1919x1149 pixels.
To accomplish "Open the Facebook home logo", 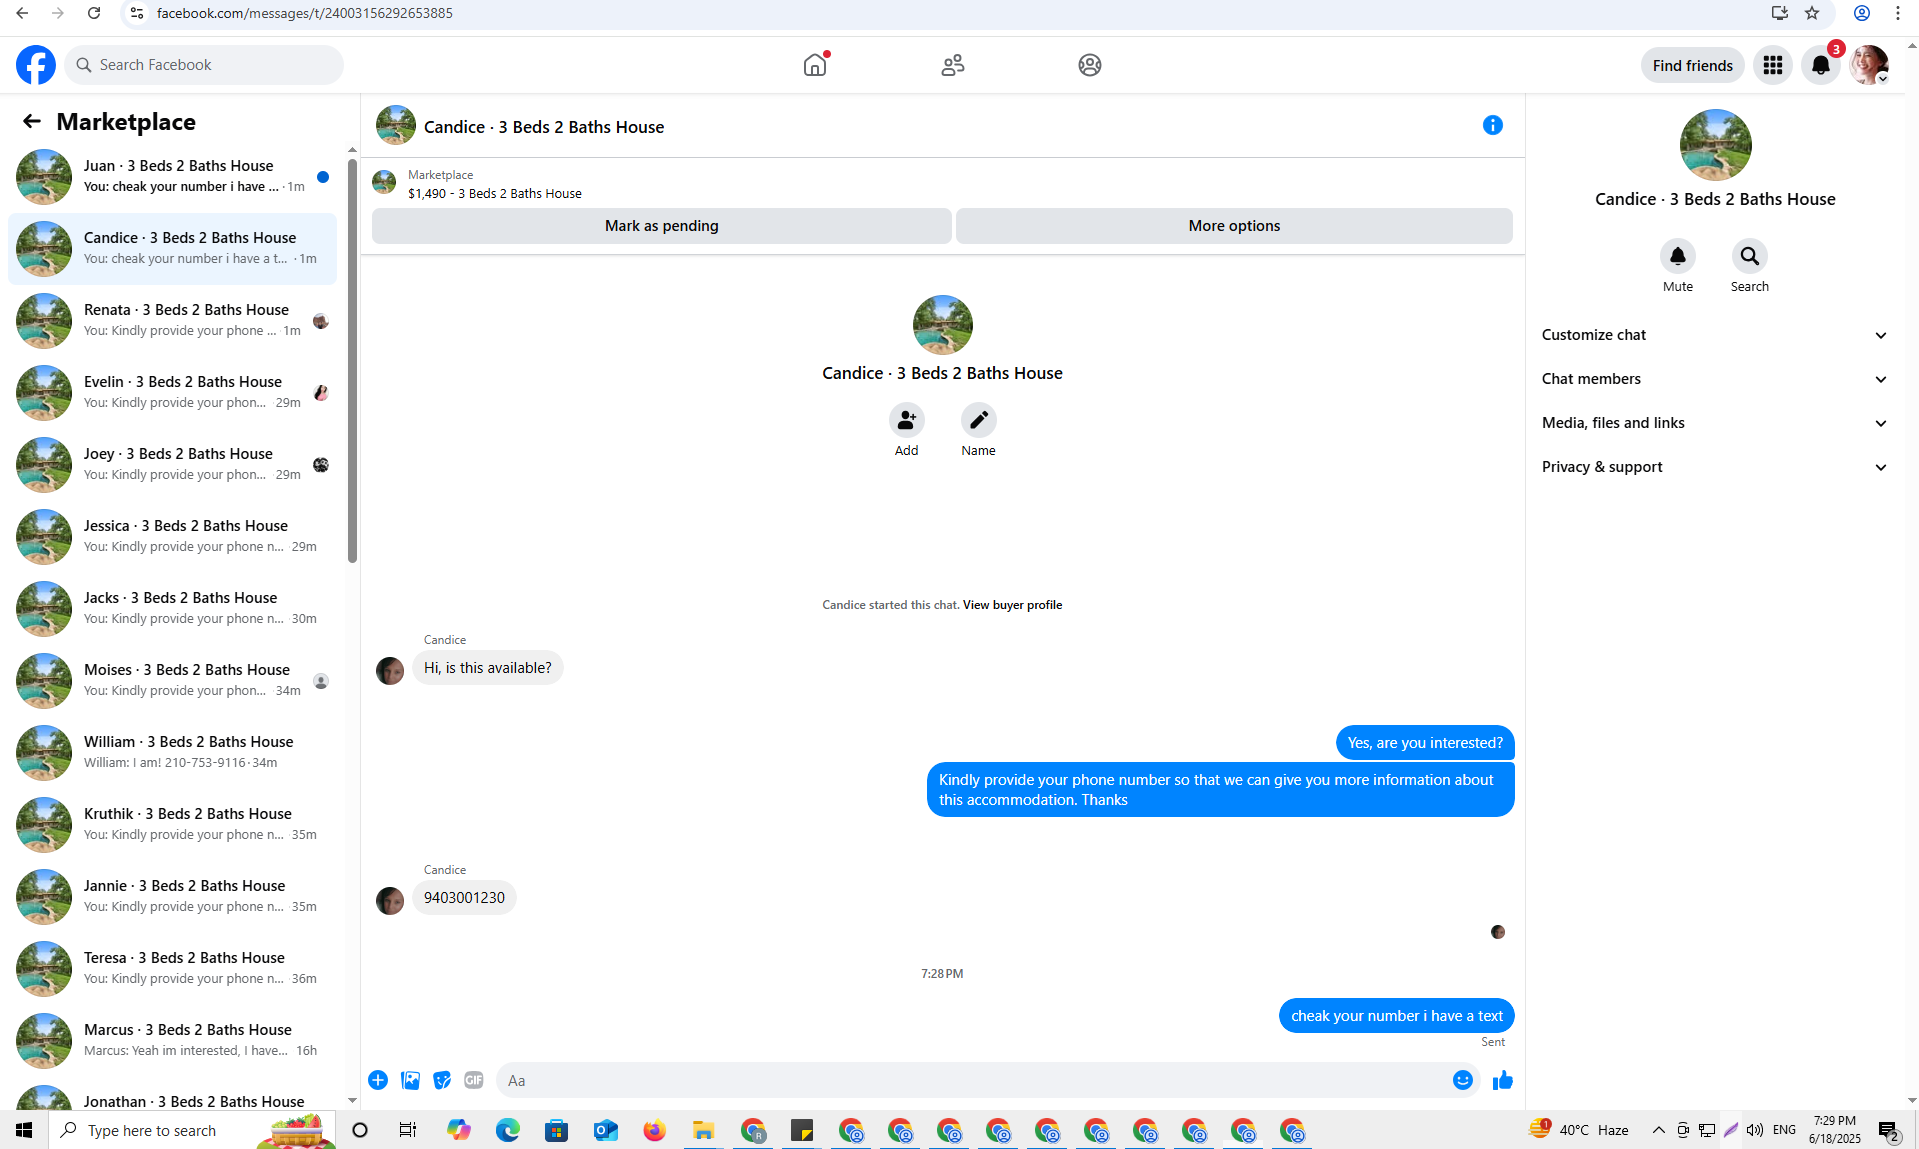I will click(36, 65).
